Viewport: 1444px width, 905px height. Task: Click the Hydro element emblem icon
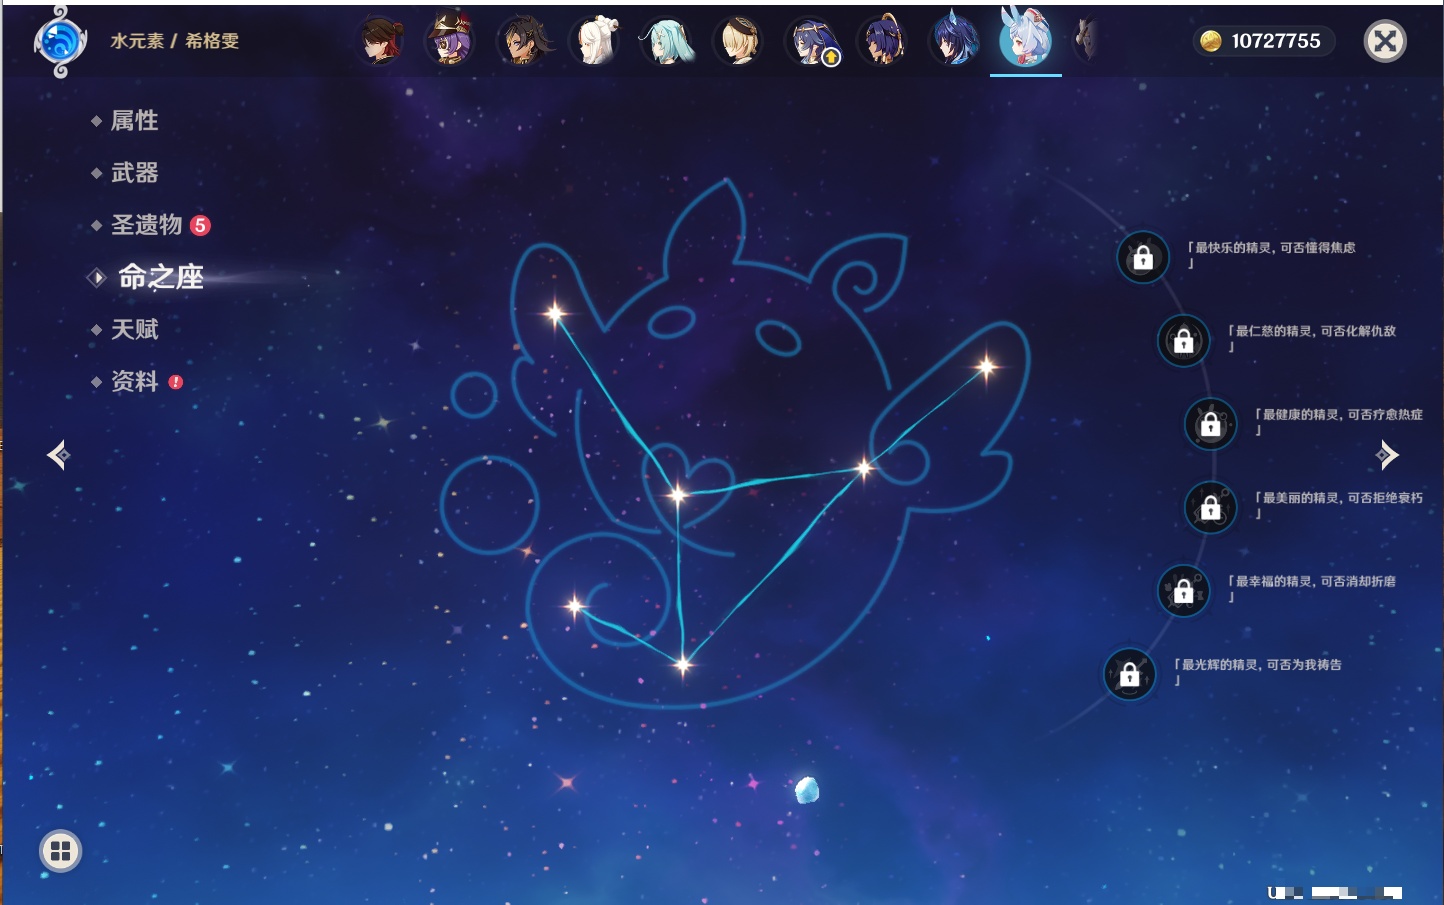60,42
